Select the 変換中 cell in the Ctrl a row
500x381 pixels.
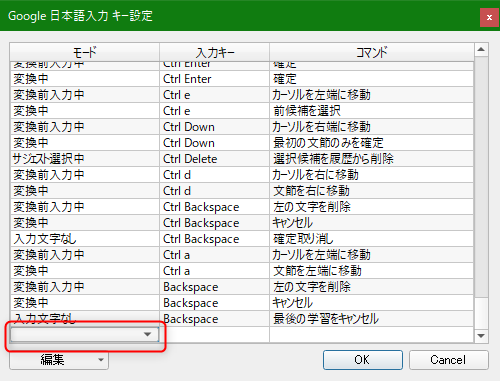85,271
